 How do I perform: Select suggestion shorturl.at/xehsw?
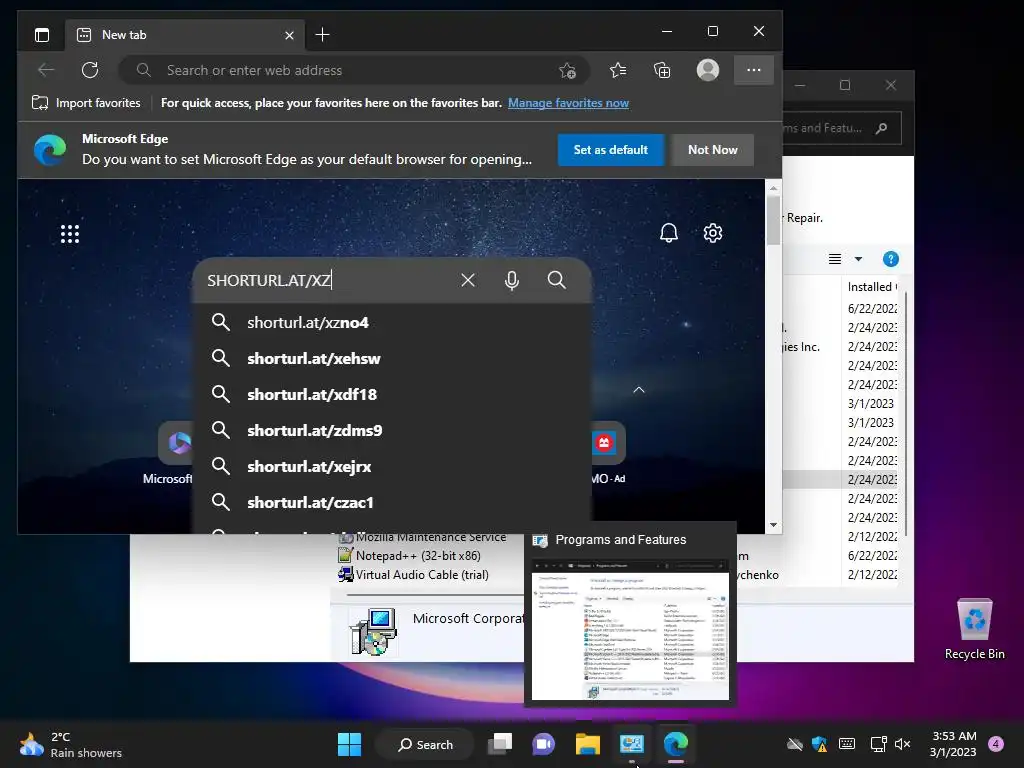point(392,359)
